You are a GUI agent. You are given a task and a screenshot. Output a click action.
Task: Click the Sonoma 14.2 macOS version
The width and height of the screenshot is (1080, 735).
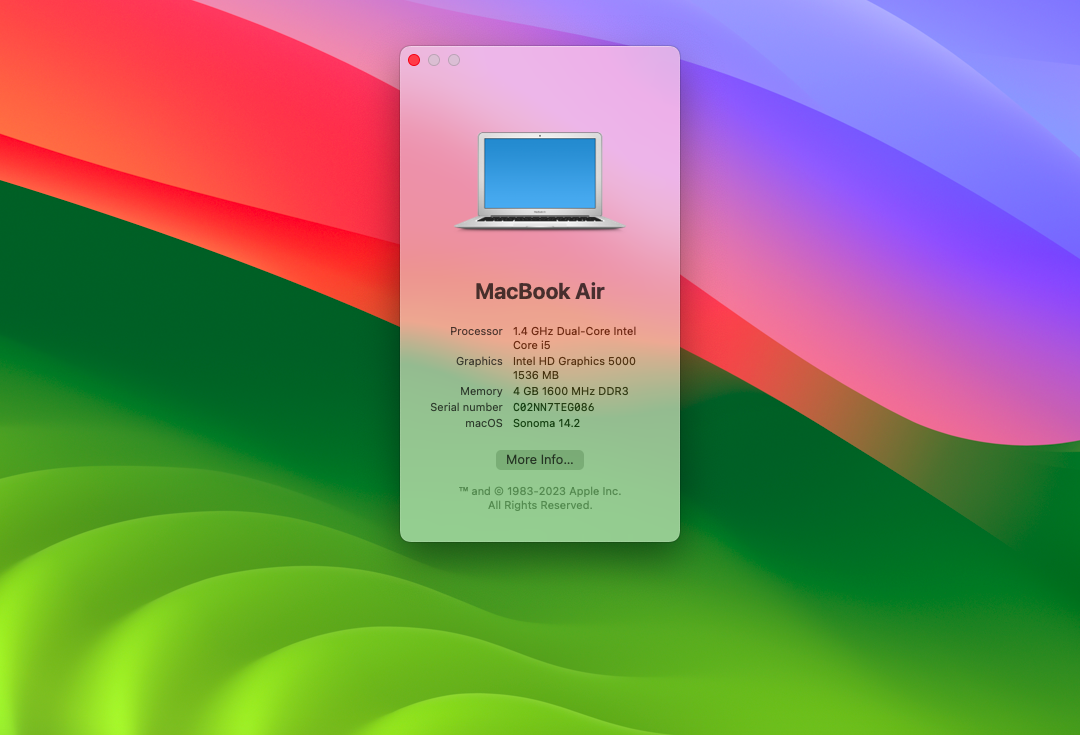point(546,423)
